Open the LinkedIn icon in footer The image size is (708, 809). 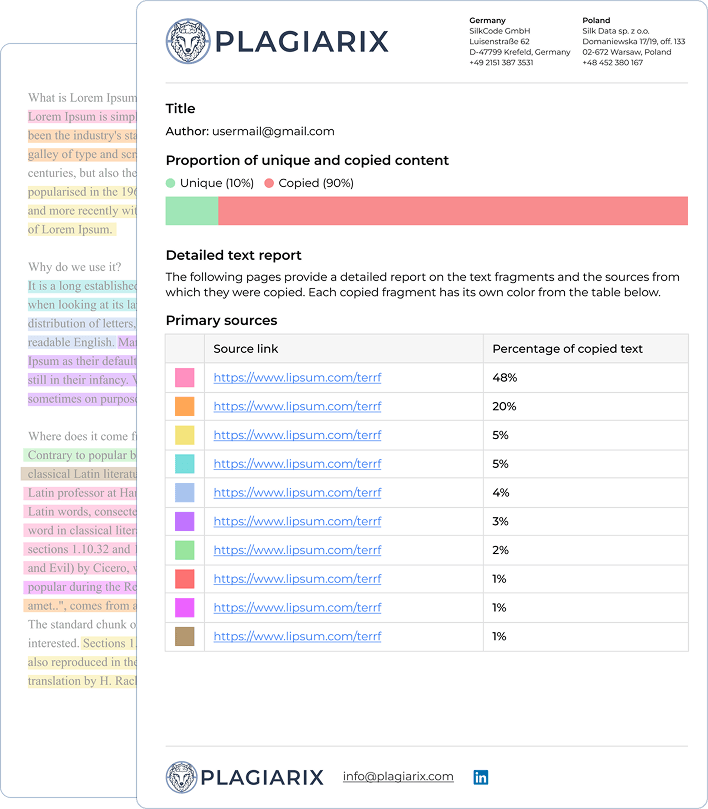point(480,777)
